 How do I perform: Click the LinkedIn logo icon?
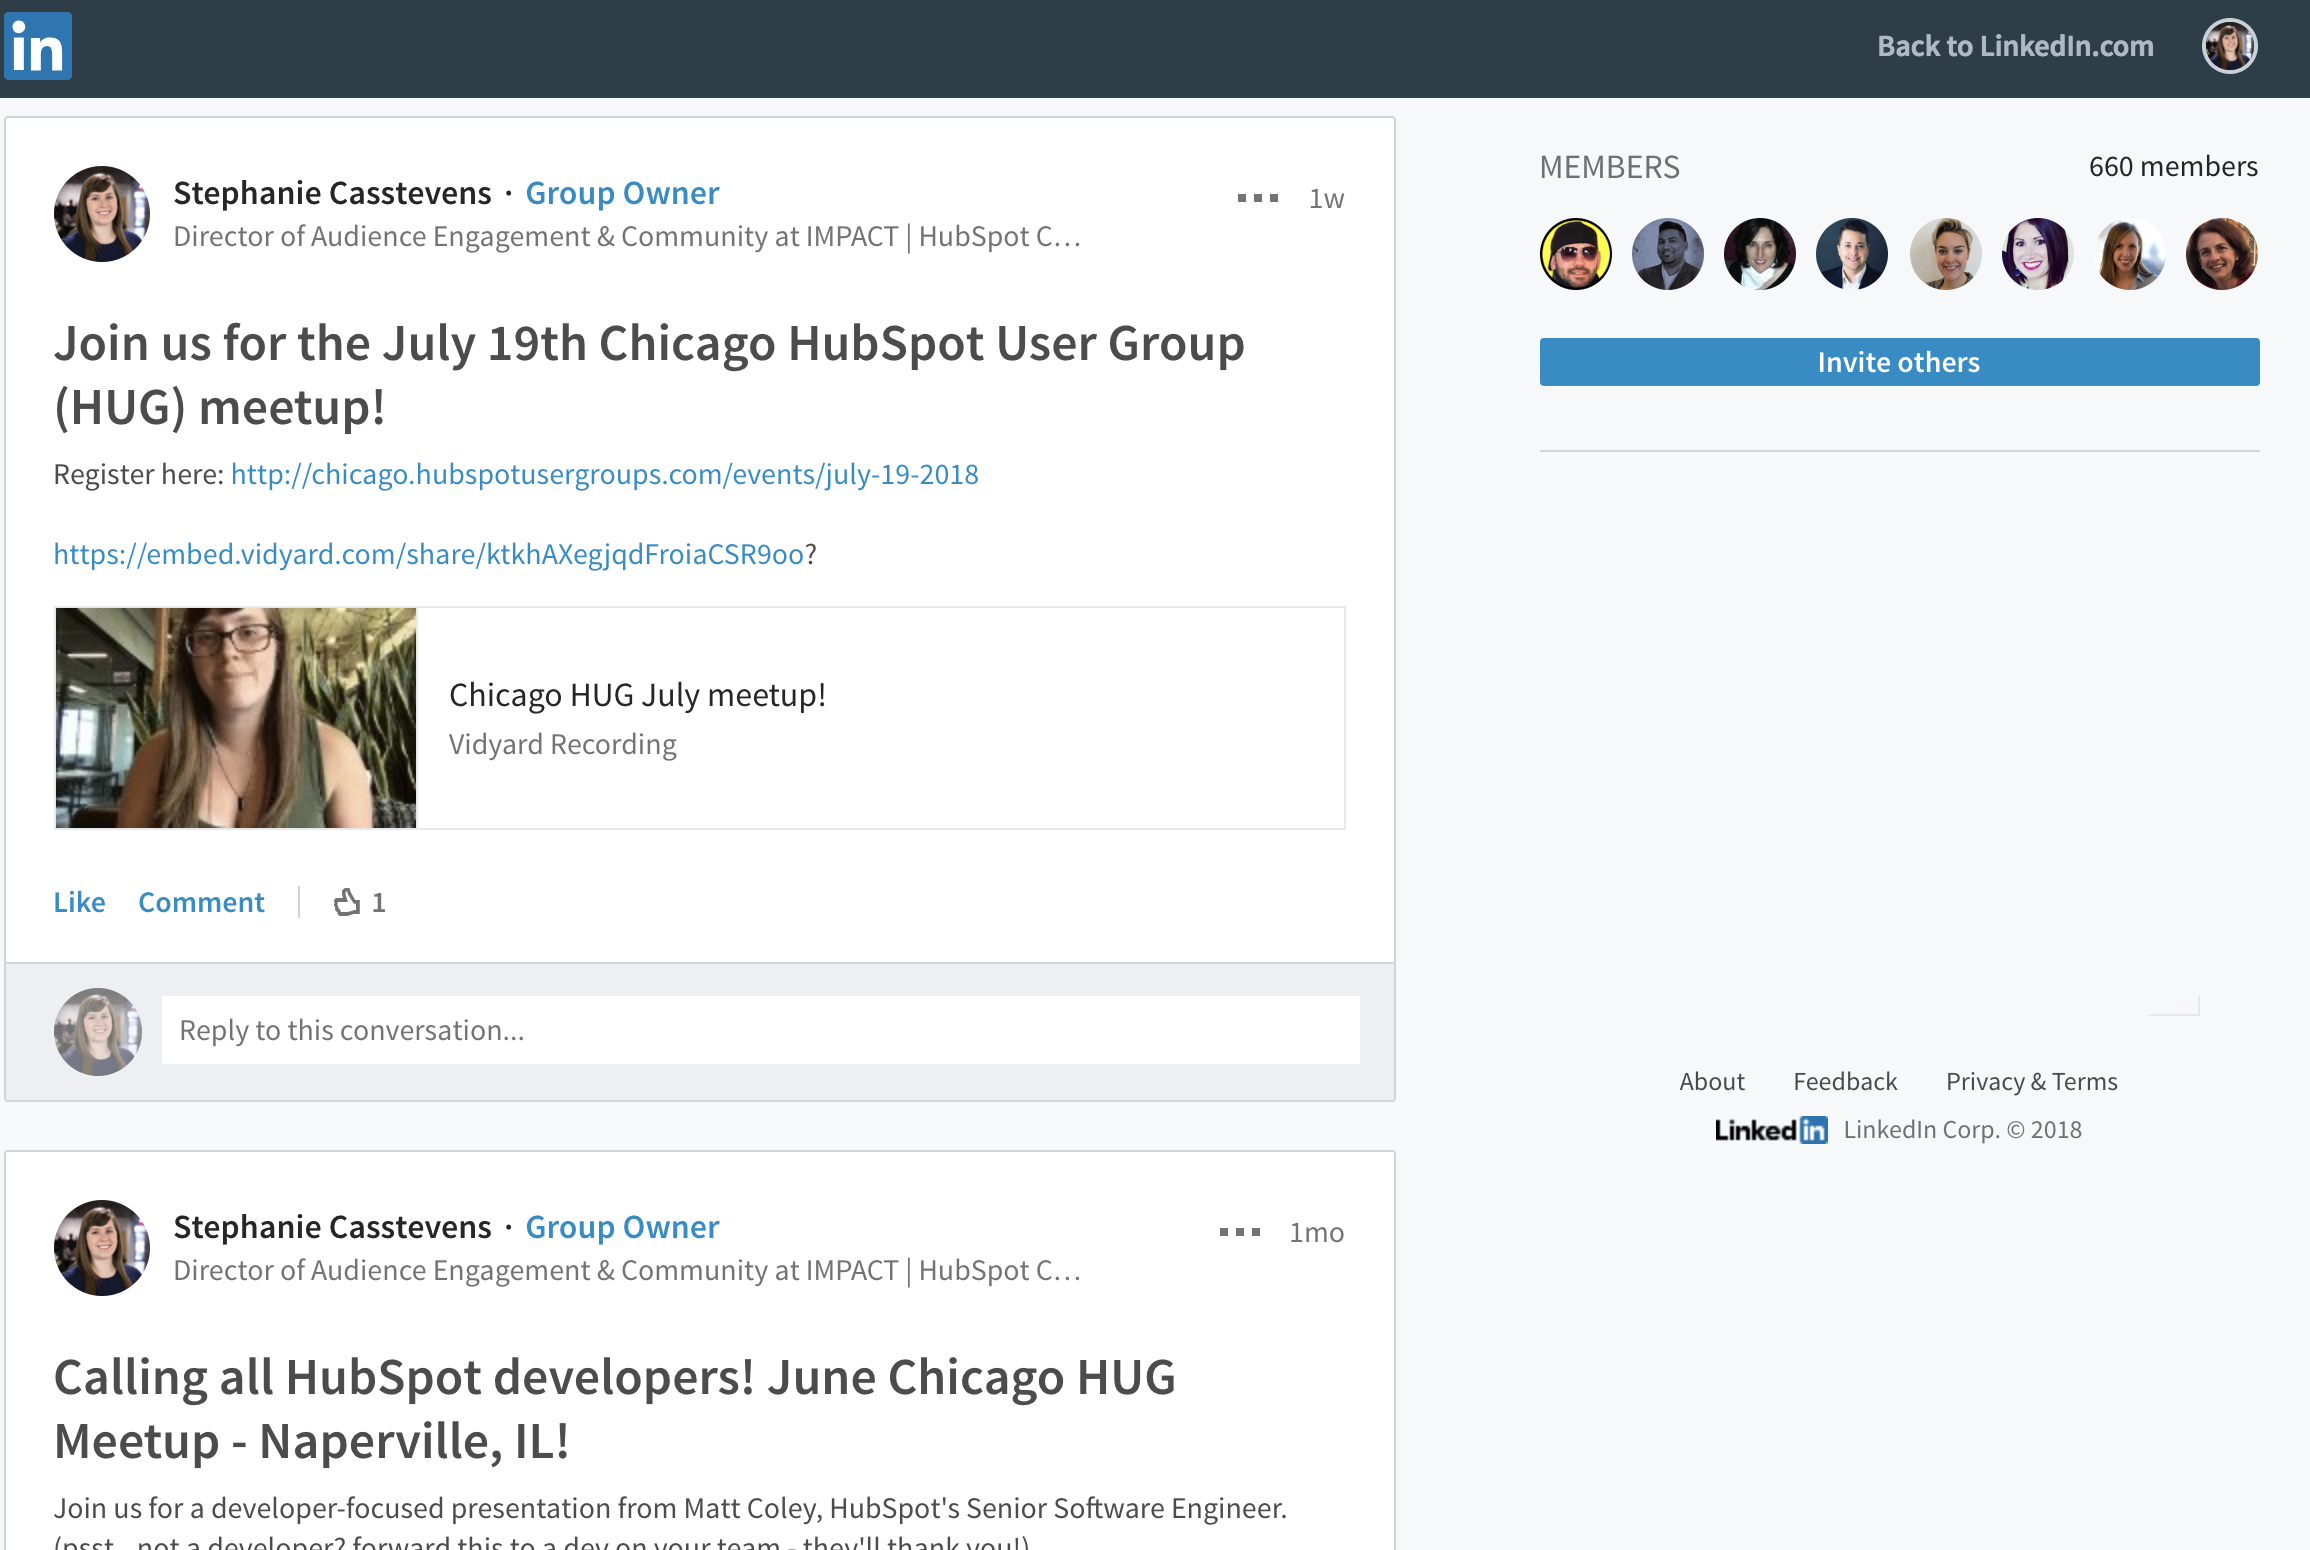(38, 46)
